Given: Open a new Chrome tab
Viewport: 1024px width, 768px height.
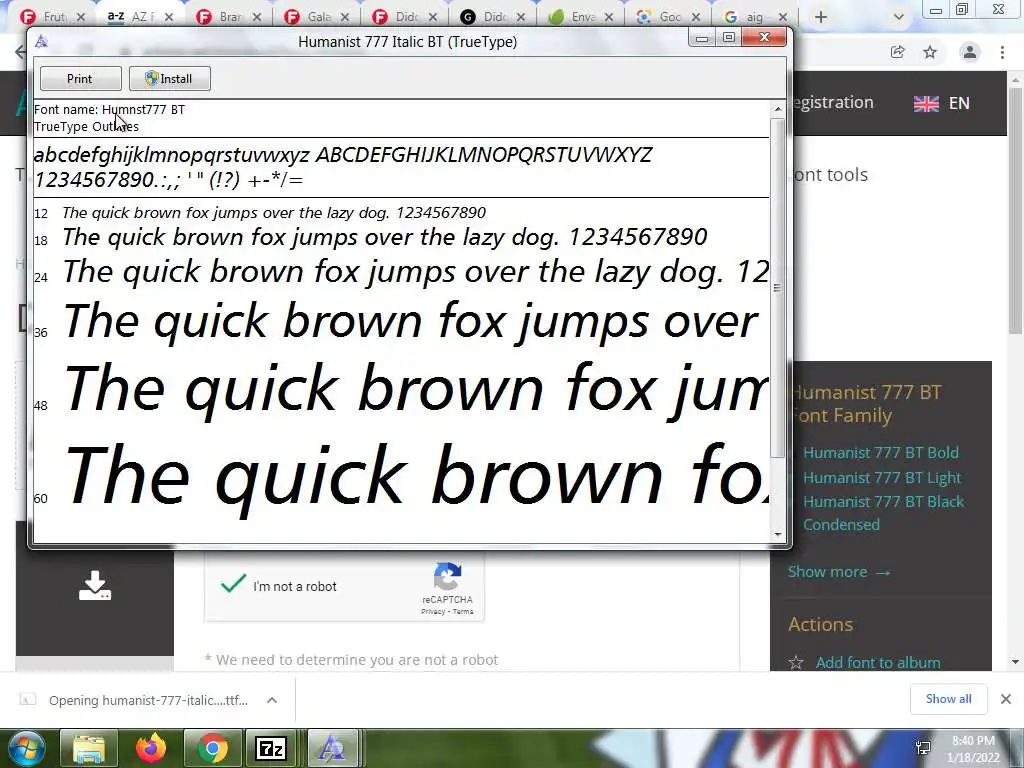Looking at the screenshot, I should (821, 17).
